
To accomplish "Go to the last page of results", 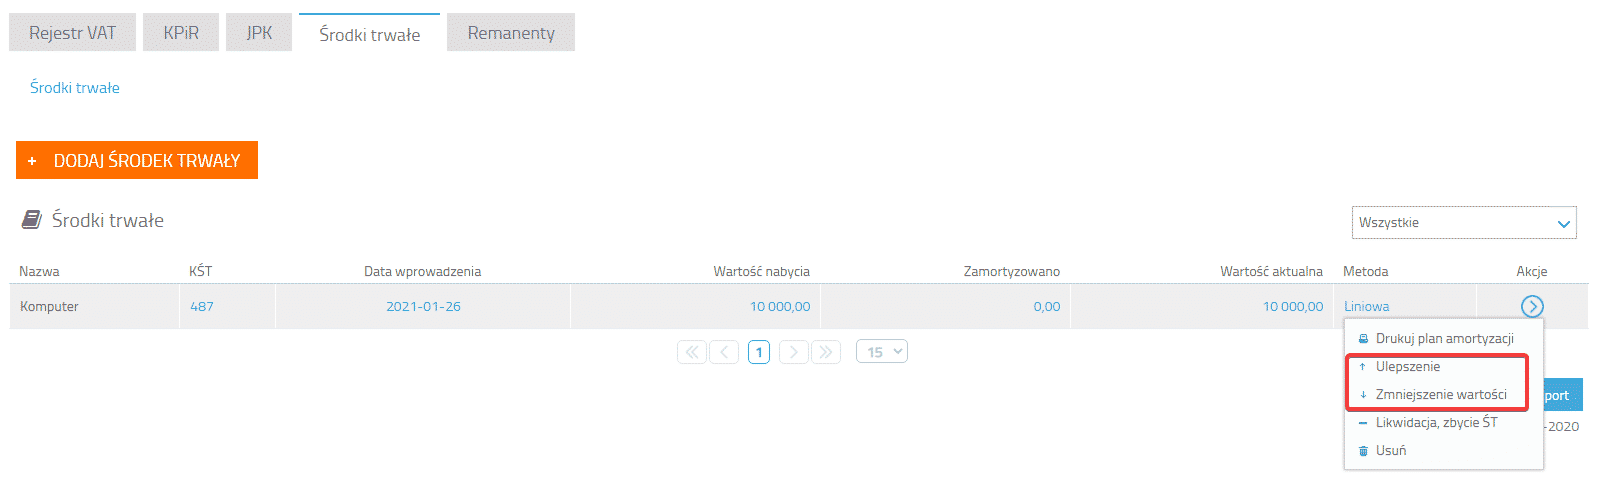I will [826, 352].
